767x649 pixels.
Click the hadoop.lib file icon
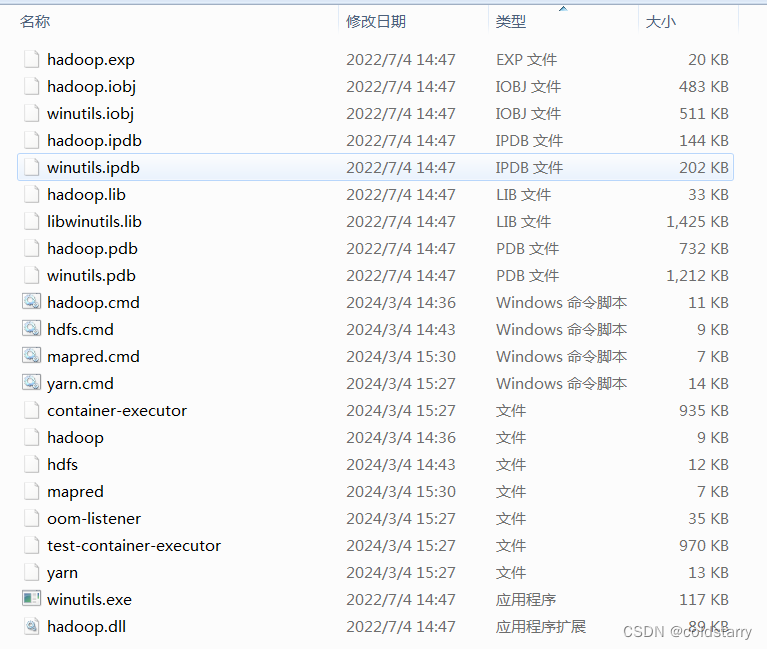(32, 195)
